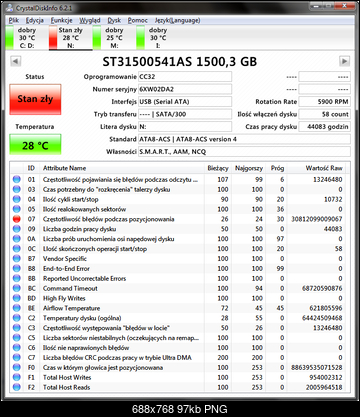360x417 pixels.
Task: Open the Wygląd menu
Action: click(x=90, y=20)
